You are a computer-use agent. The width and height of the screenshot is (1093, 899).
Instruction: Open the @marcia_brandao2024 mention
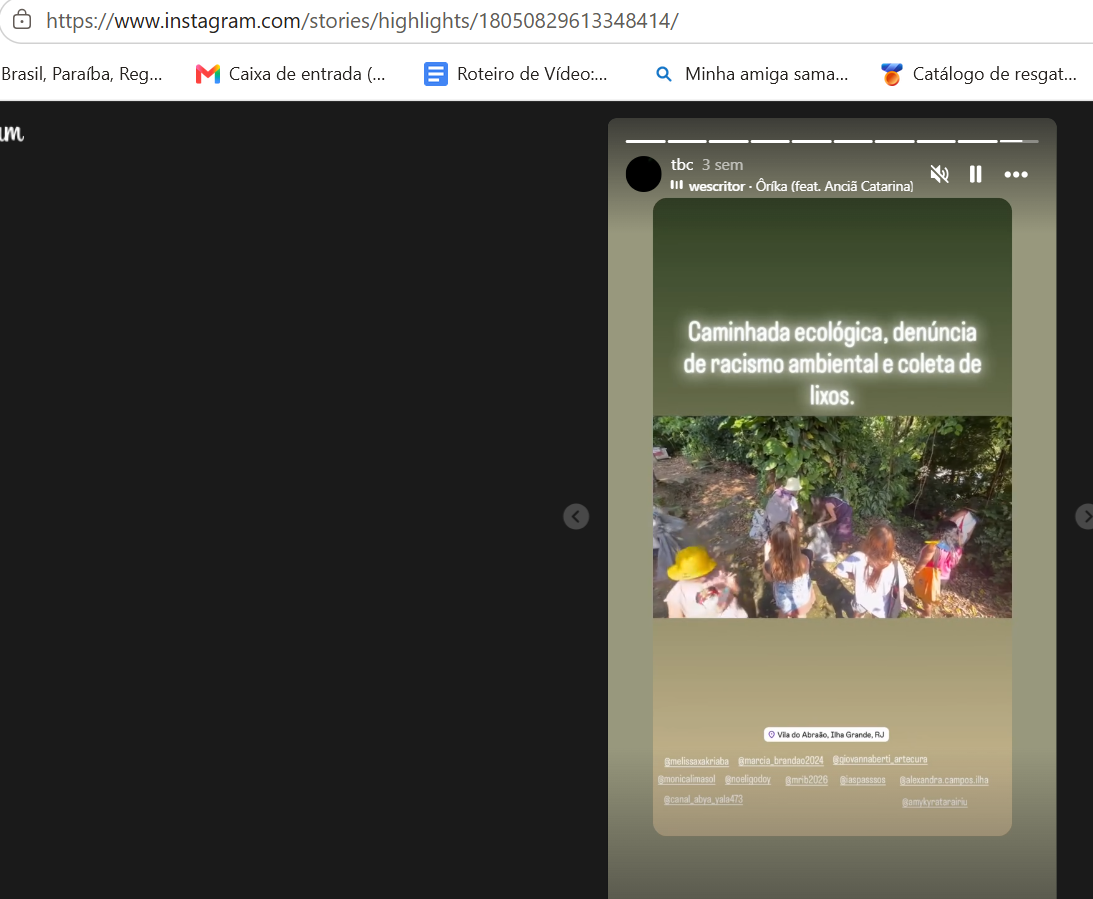[x=781, y=760]
